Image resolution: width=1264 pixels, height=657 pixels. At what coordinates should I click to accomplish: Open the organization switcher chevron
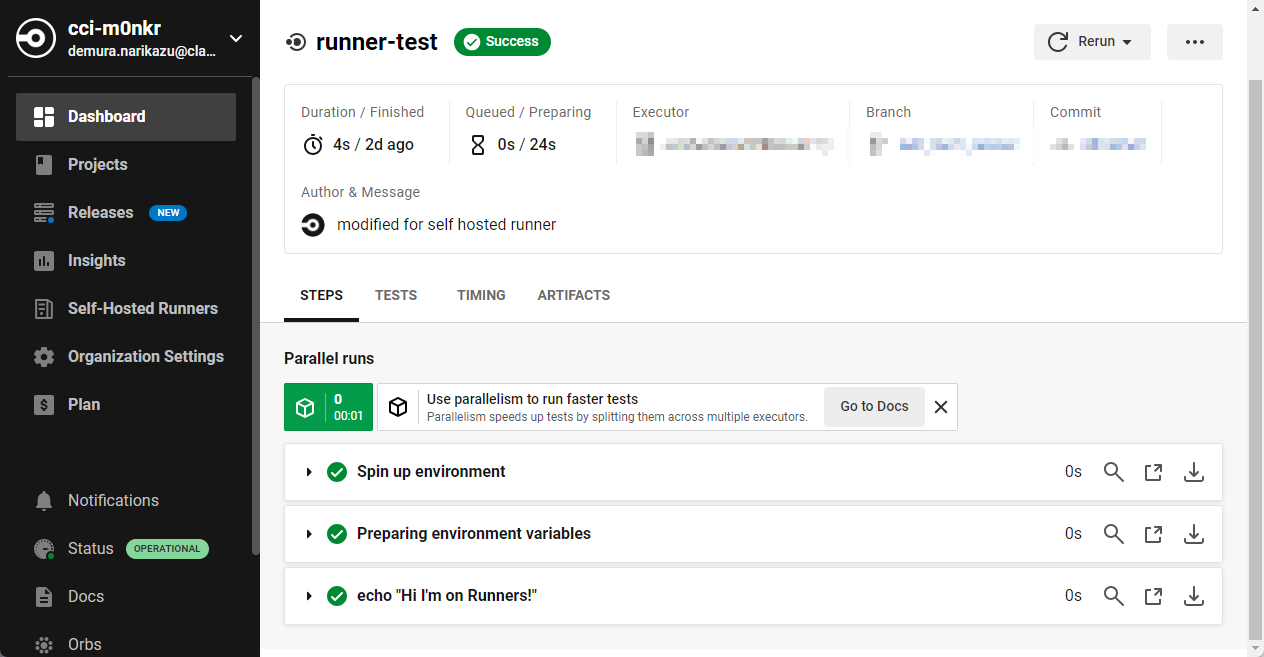coord(235,38)
